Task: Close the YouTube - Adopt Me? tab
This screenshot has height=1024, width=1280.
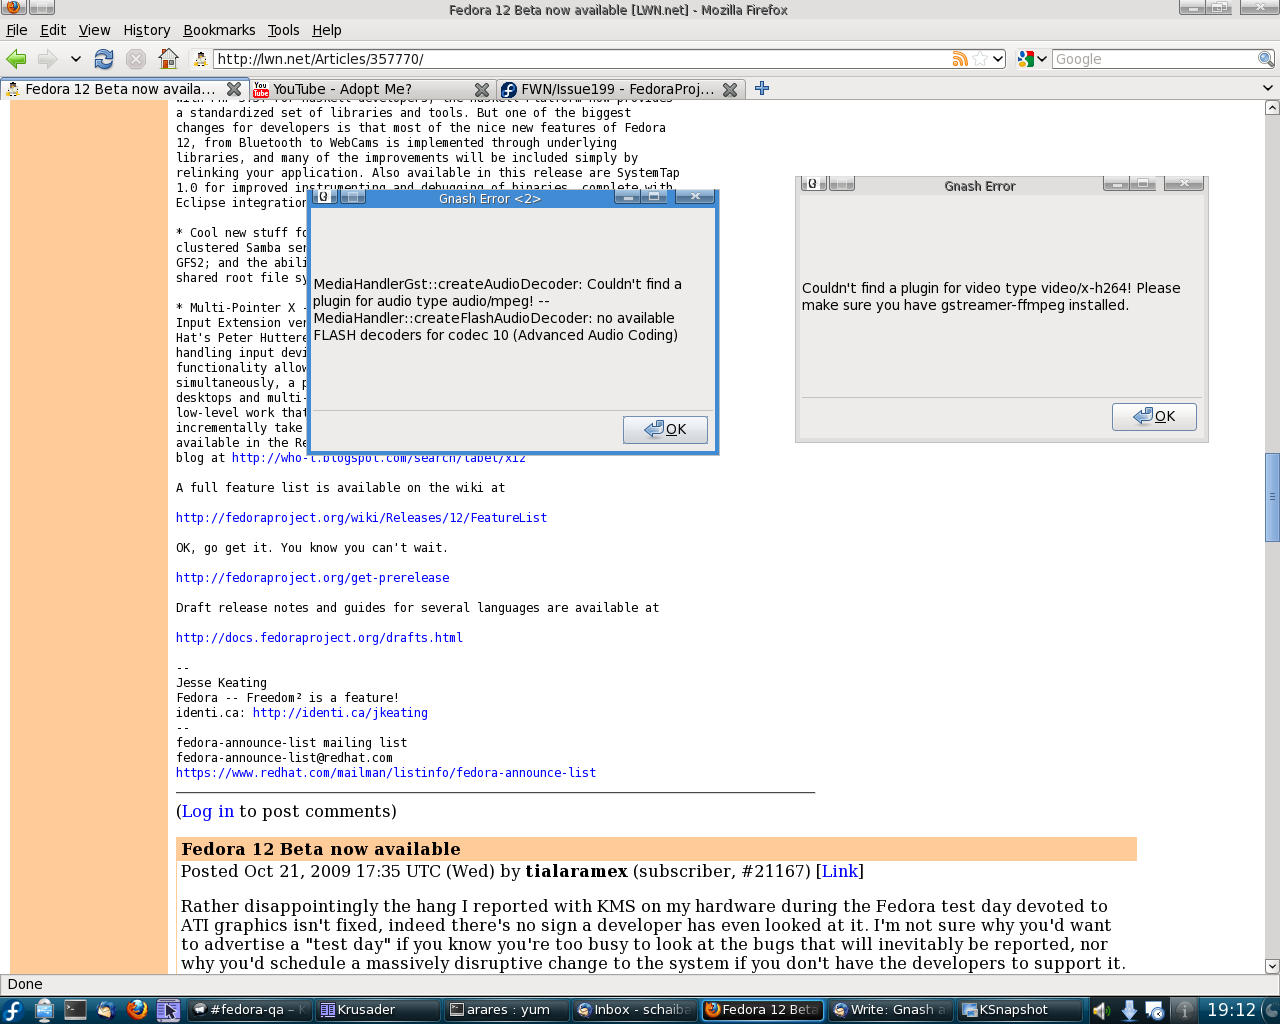Action: 482,89
